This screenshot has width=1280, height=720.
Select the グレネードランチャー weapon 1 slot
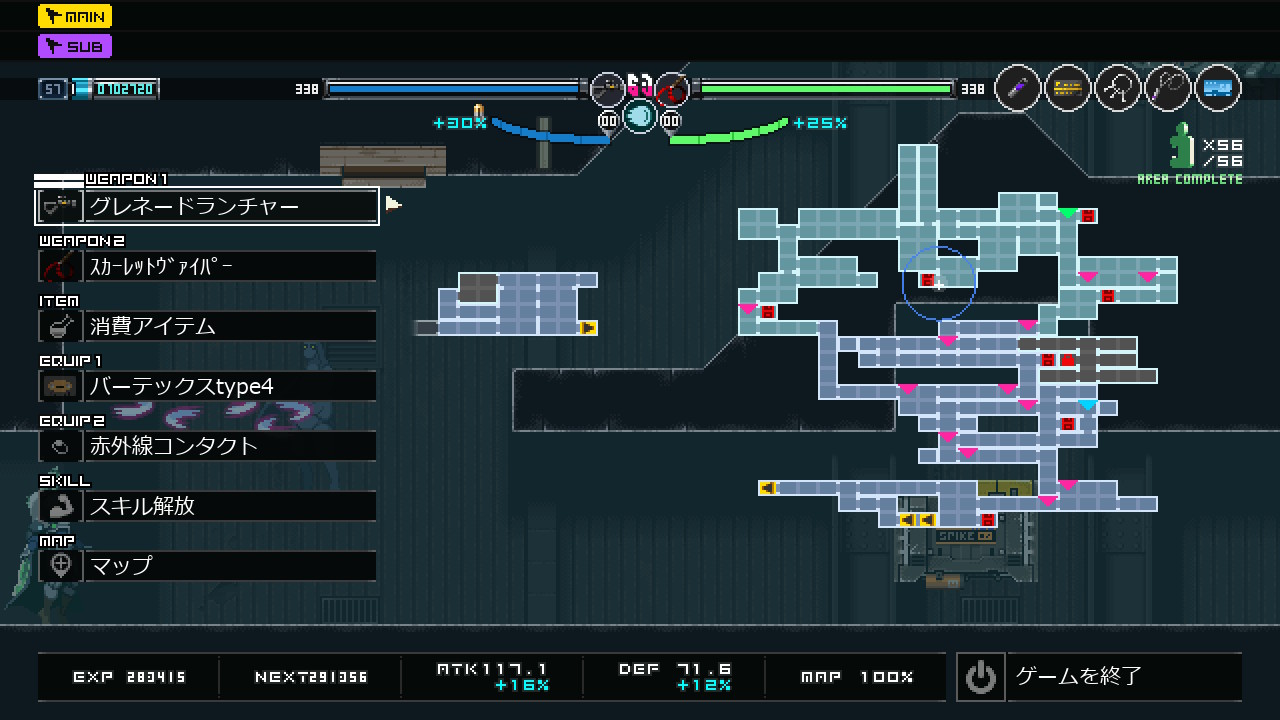207,206
